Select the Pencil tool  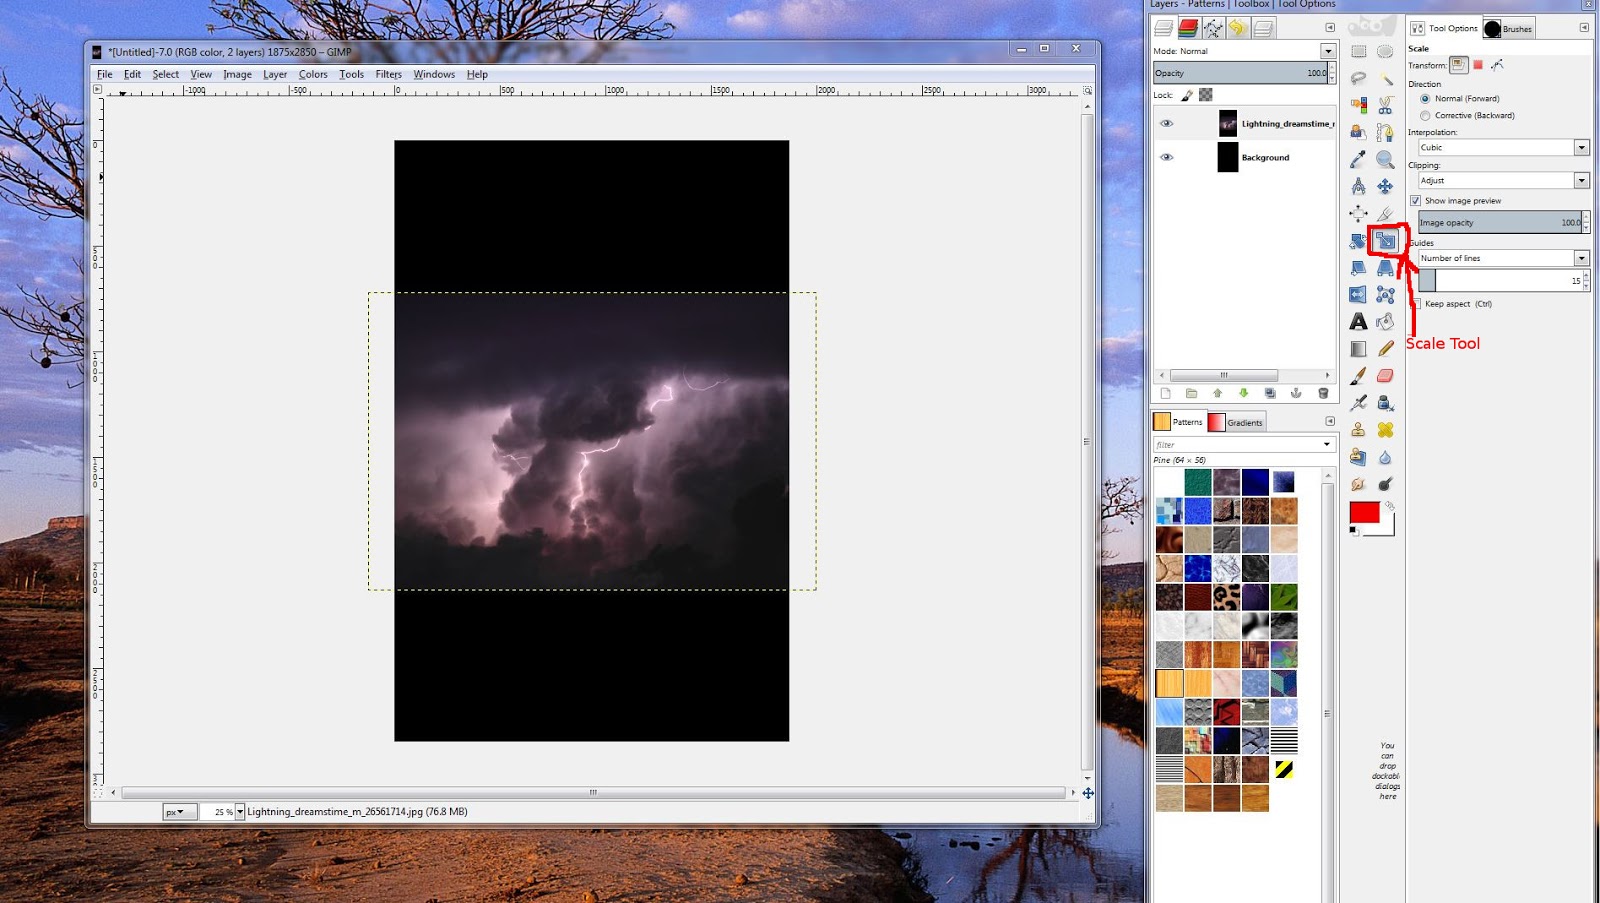pyautogui.click(x=1385, y=349)
